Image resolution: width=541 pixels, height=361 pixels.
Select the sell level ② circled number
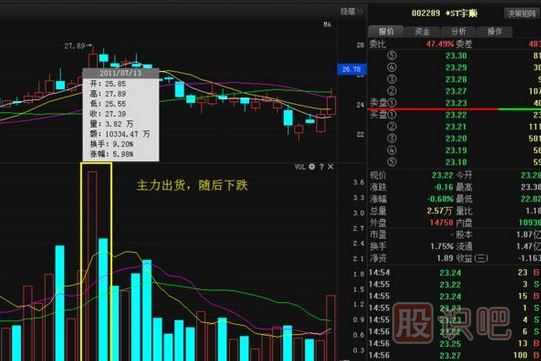click(392, 91)
